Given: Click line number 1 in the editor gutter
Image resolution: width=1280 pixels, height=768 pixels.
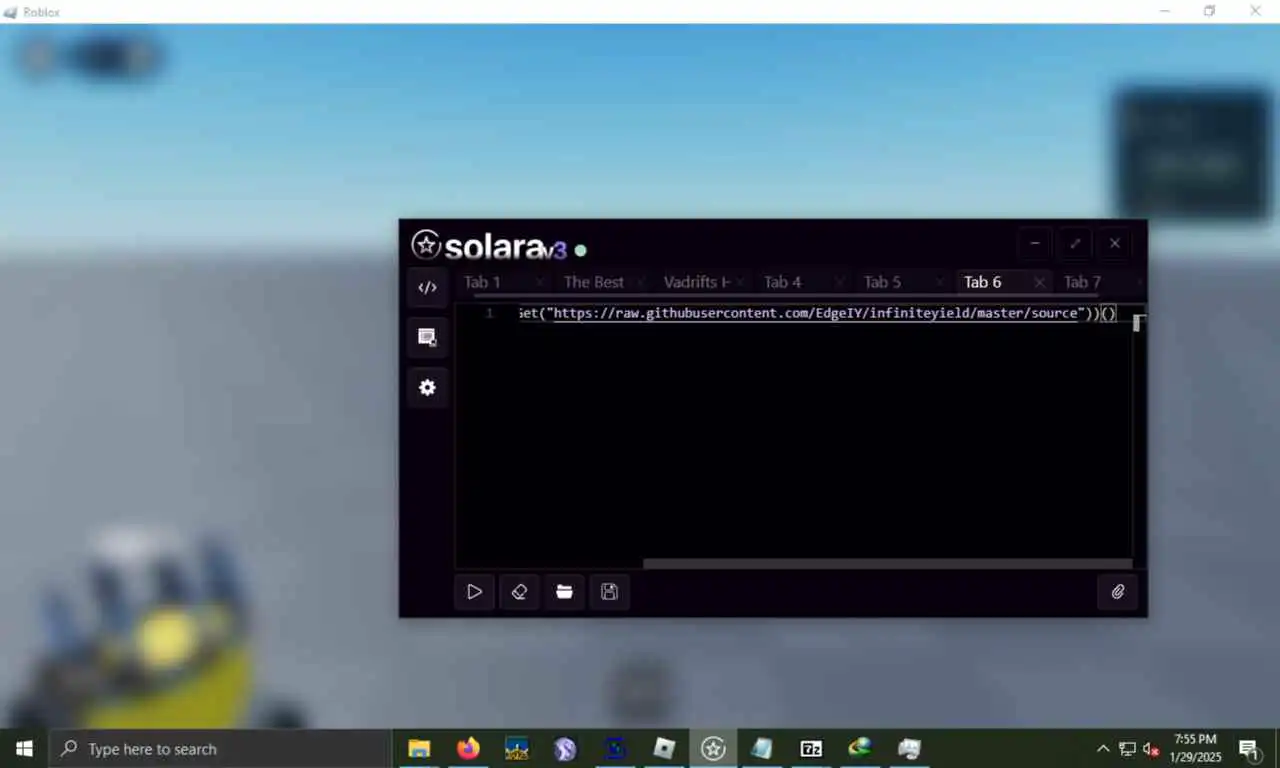Looking at the screenshot, I should coord(489,313).
